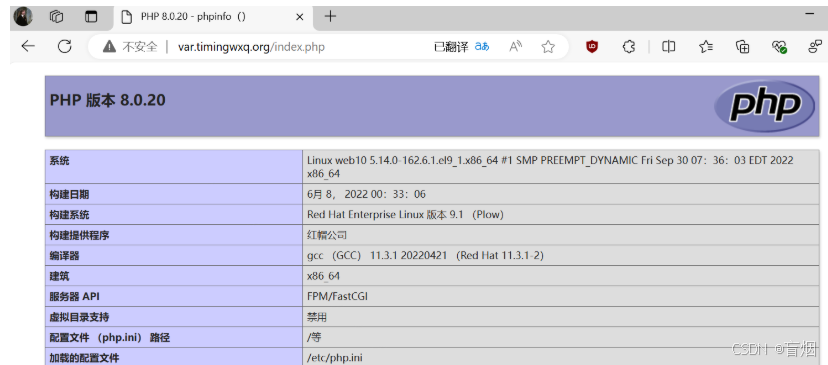
Task: Open browser essentials heart icon
Action: pos(779,47)
